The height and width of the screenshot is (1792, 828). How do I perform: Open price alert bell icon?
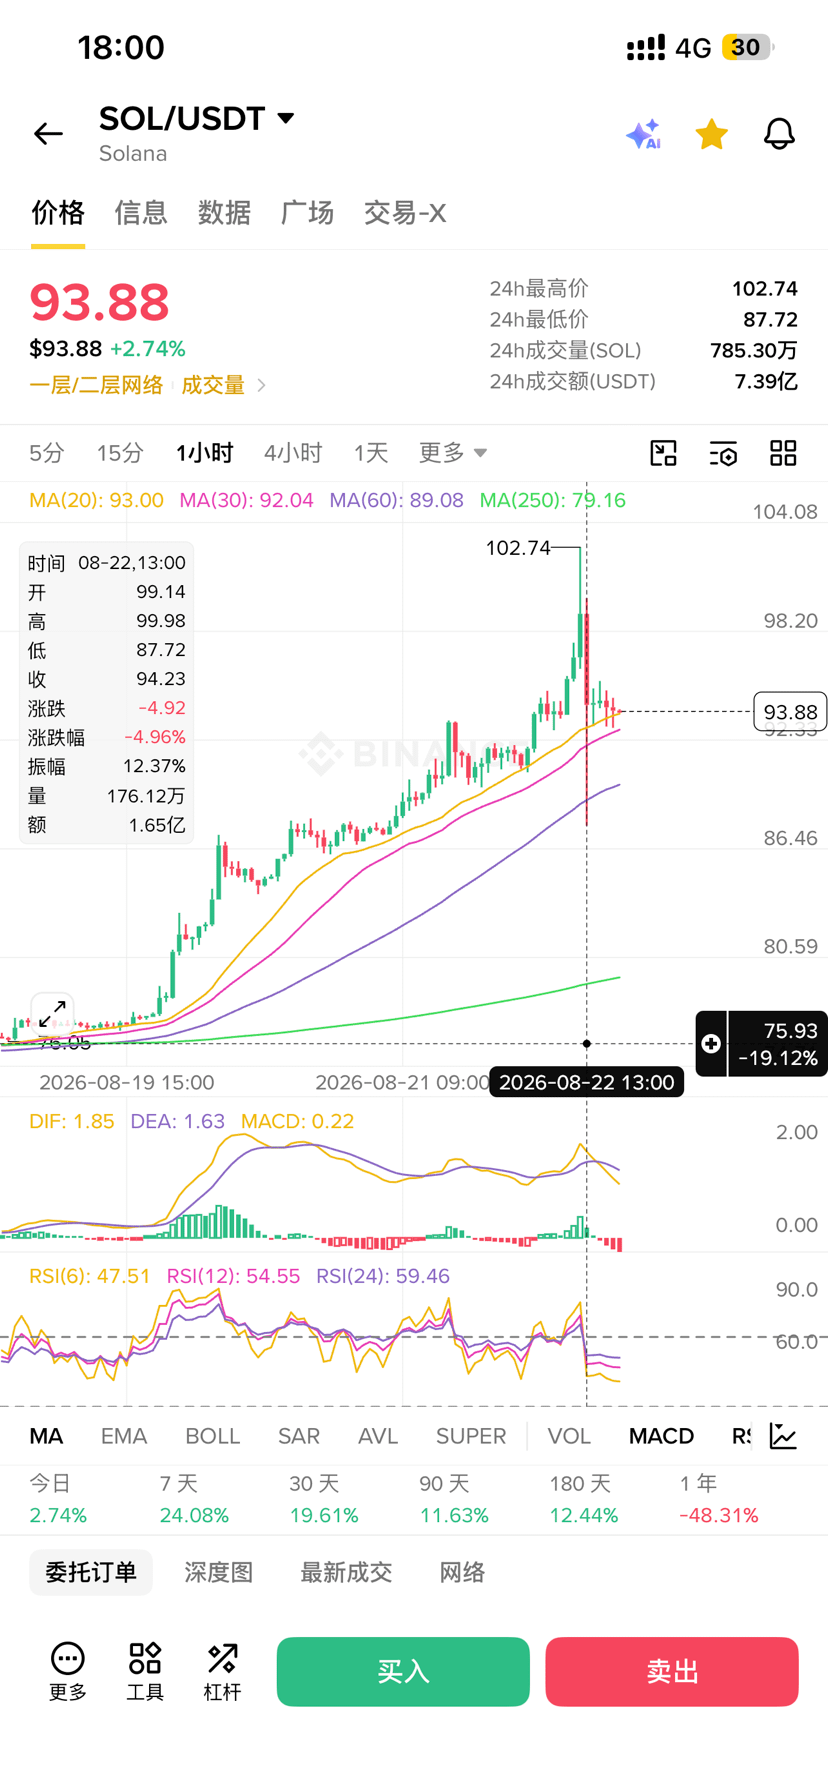coord(779,133)
